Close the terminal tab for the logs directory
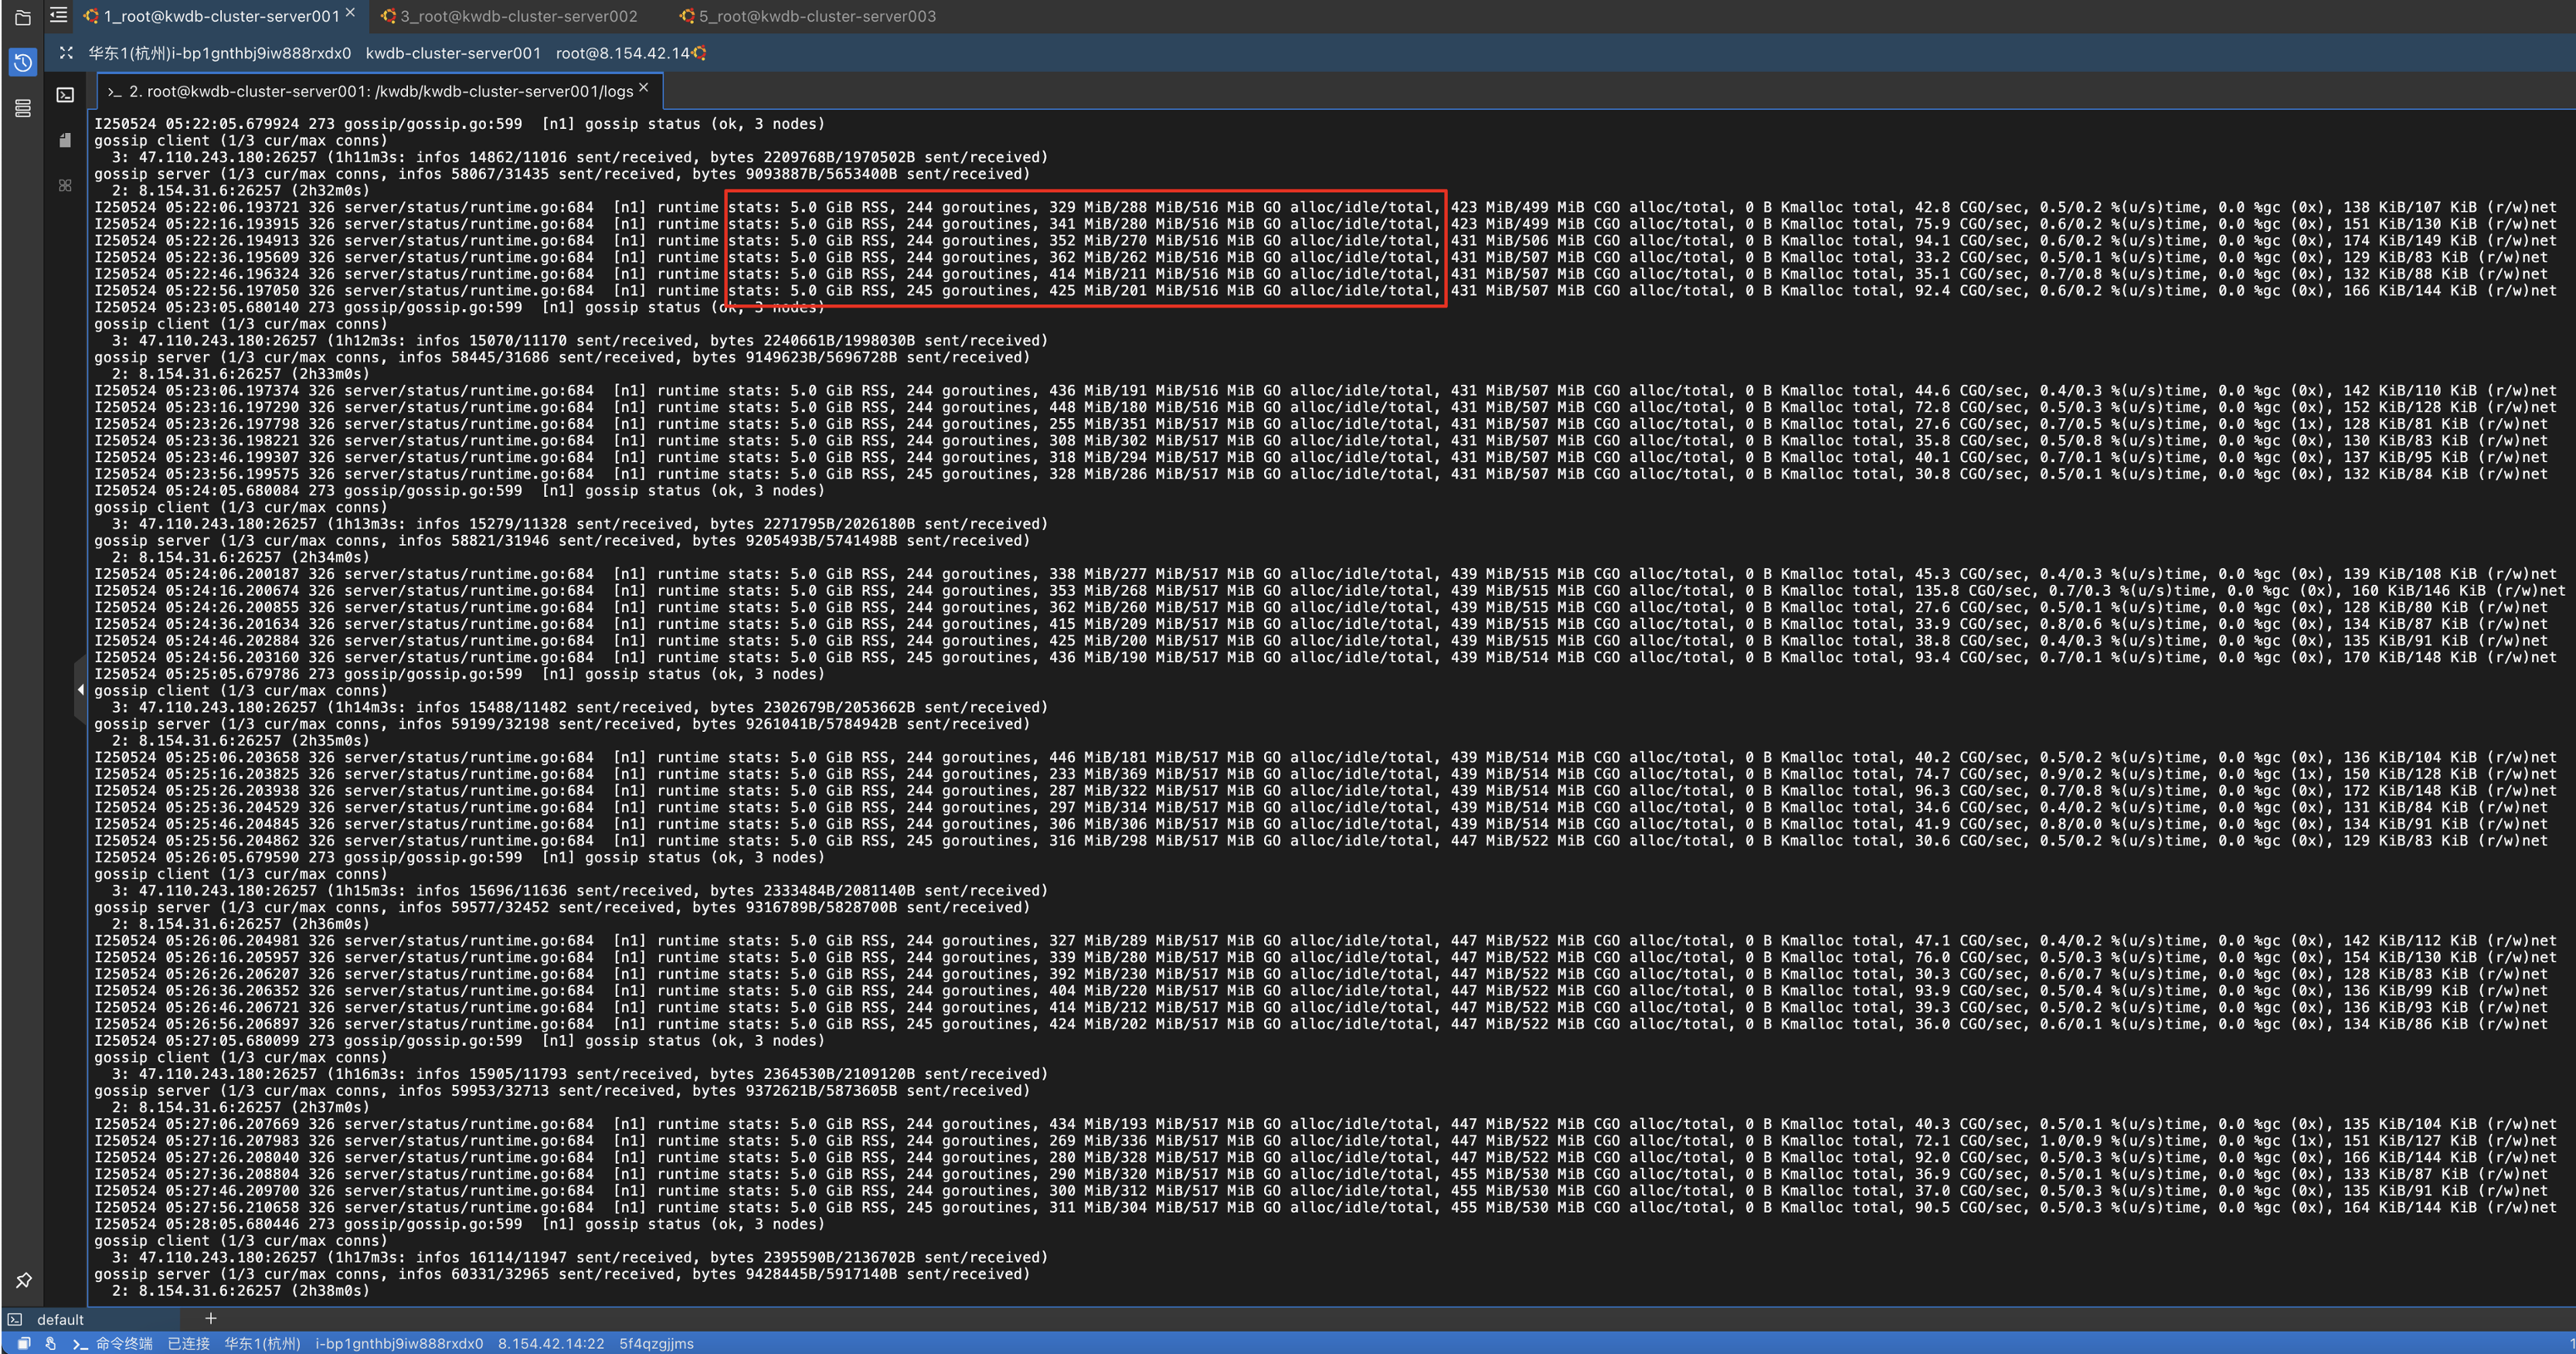Viewport: 2576px width, 1354px height. pyautogui.click(x=644, y=88)
